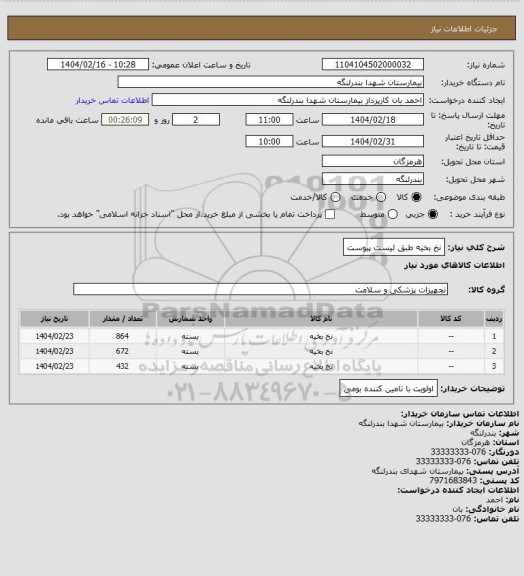
Task: Click the delivery province field هرمزگان
Action: pyautogui.click(x=373, y=161)
